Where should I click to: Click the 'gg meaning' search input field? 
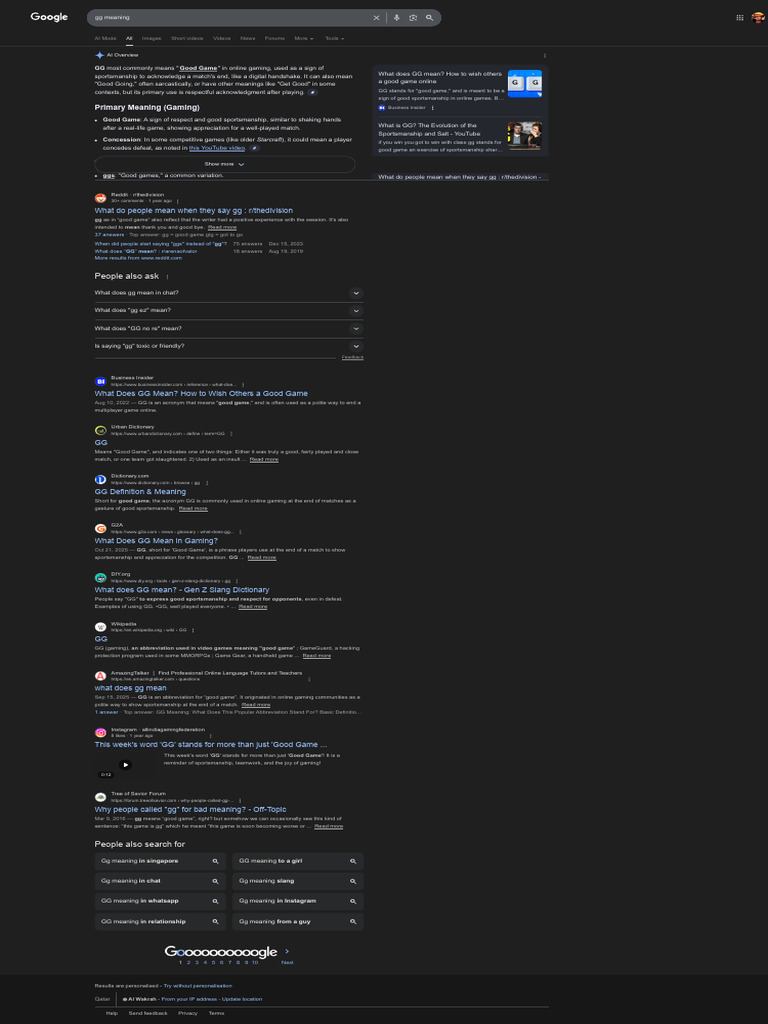pyautogui.click(x=229, y=18)
